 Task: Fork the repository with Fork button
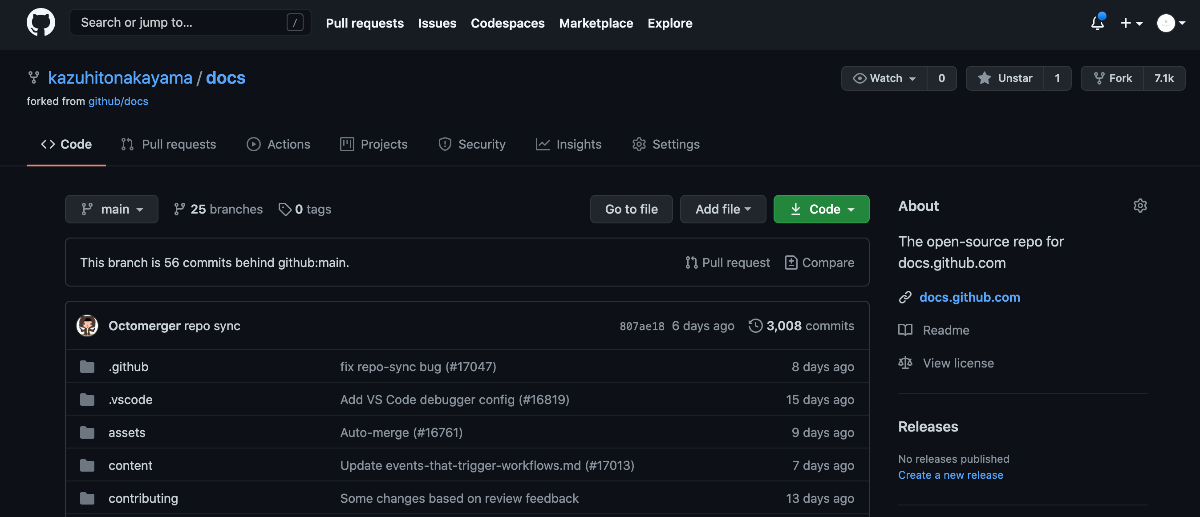[1113, 78]
